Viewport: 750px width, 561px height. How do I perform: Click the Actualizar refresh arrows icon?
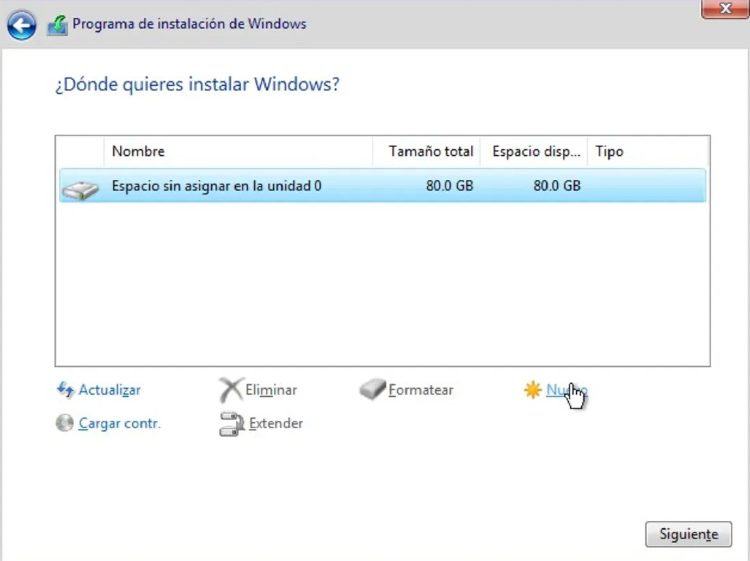[66, 390]
